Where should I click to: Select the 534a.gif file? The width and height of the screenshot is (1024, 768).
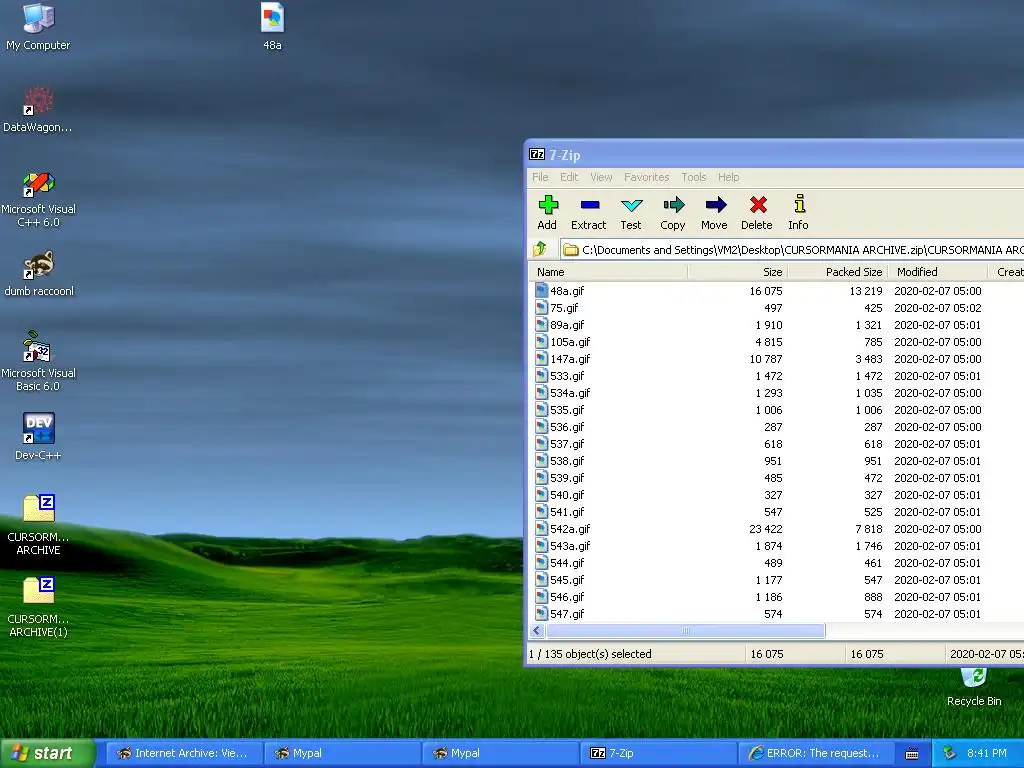[x=570, y=392]
